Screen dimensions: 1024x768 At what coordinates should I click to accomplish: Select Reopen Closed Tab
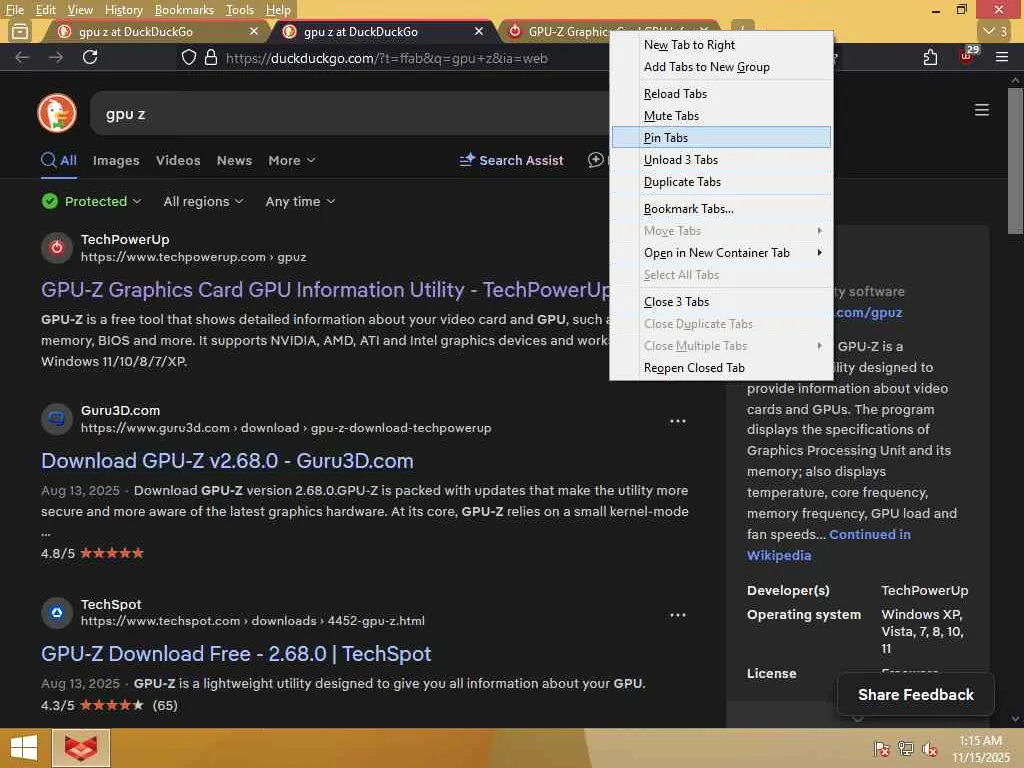pyautogui.click(x=722, y=368)
